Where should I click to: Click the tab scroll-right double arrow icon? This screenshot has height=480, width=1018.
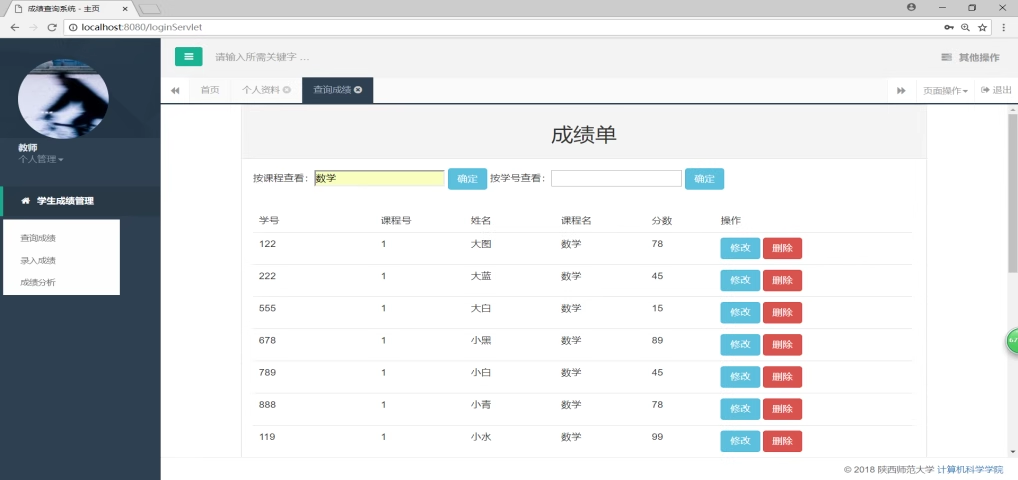click(901, 90)
